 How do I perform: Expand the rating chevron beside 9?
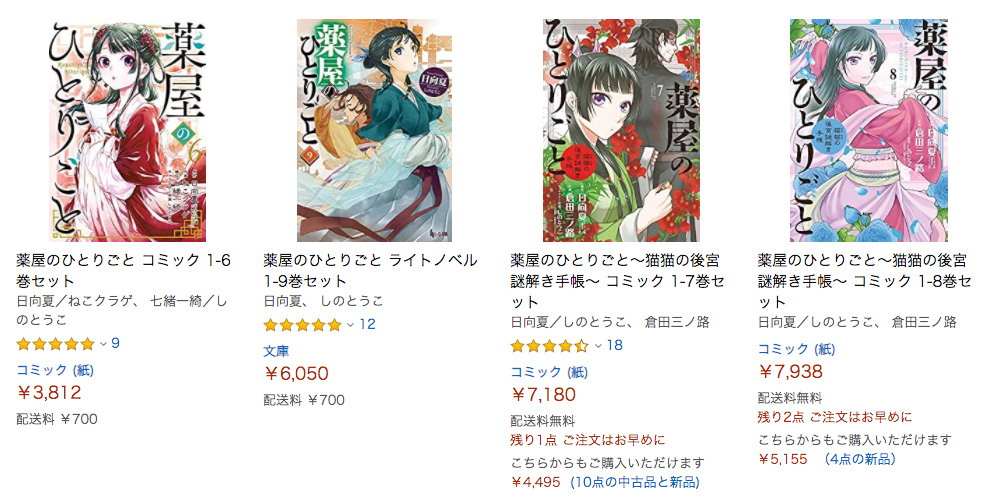tap(103, 344)
